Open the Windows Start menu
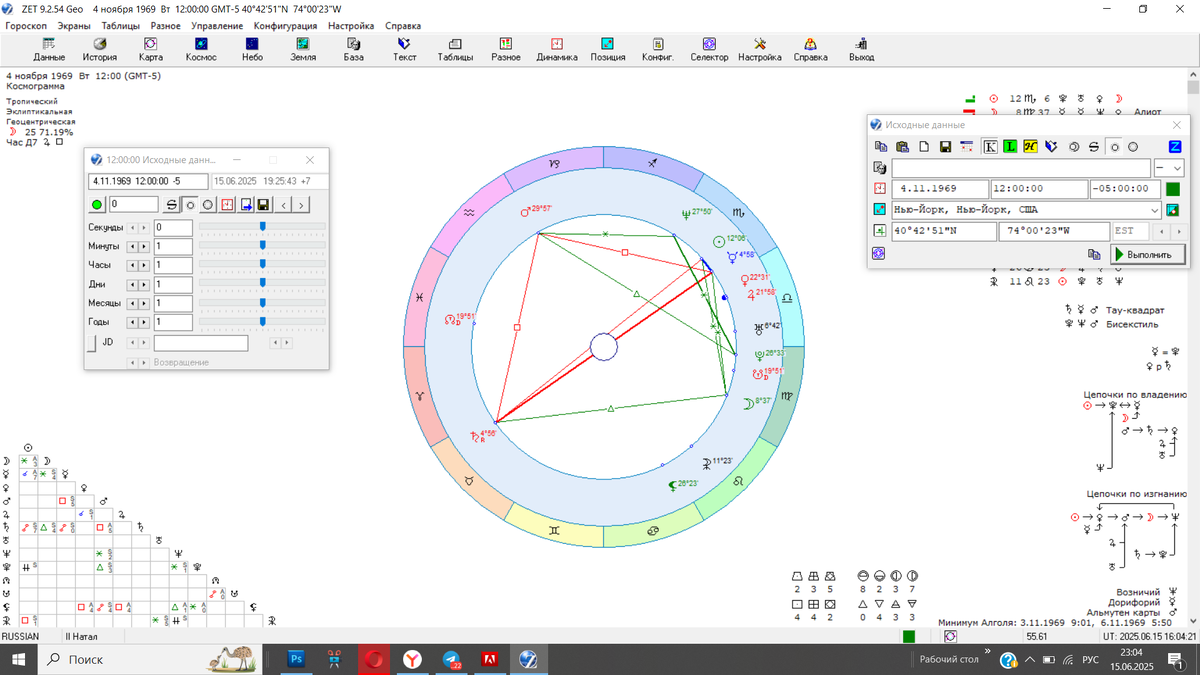The image size is (1200, 675). (x=19, y=659)
